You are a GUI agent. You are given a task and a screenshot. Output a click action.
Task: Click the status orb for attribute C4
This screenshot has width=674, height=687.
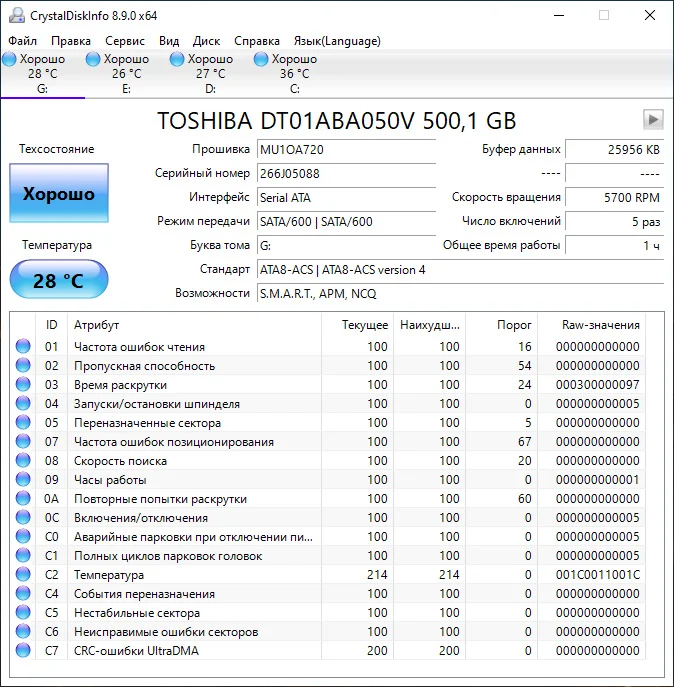23,593
